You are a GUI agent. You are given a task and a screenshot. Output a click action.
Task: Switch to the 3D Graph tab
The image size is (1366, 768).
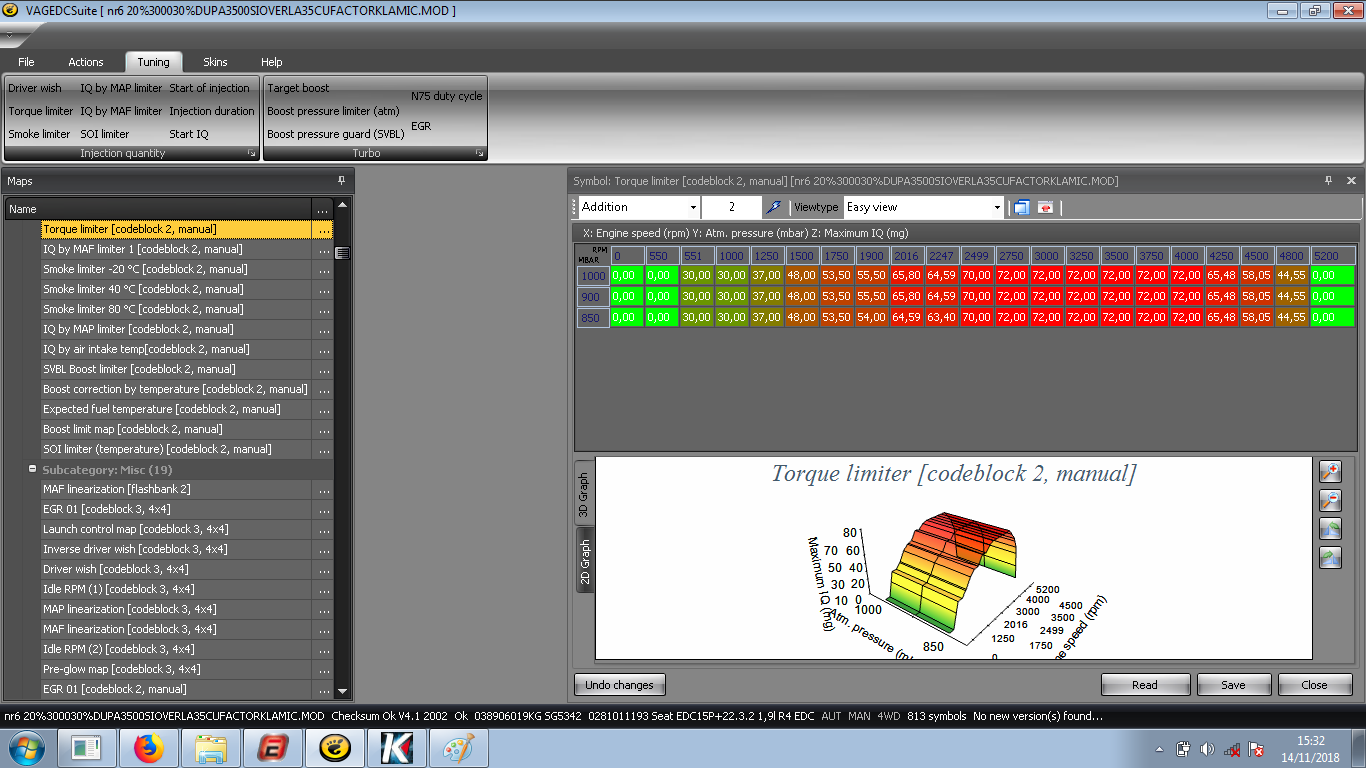(585, 493)
